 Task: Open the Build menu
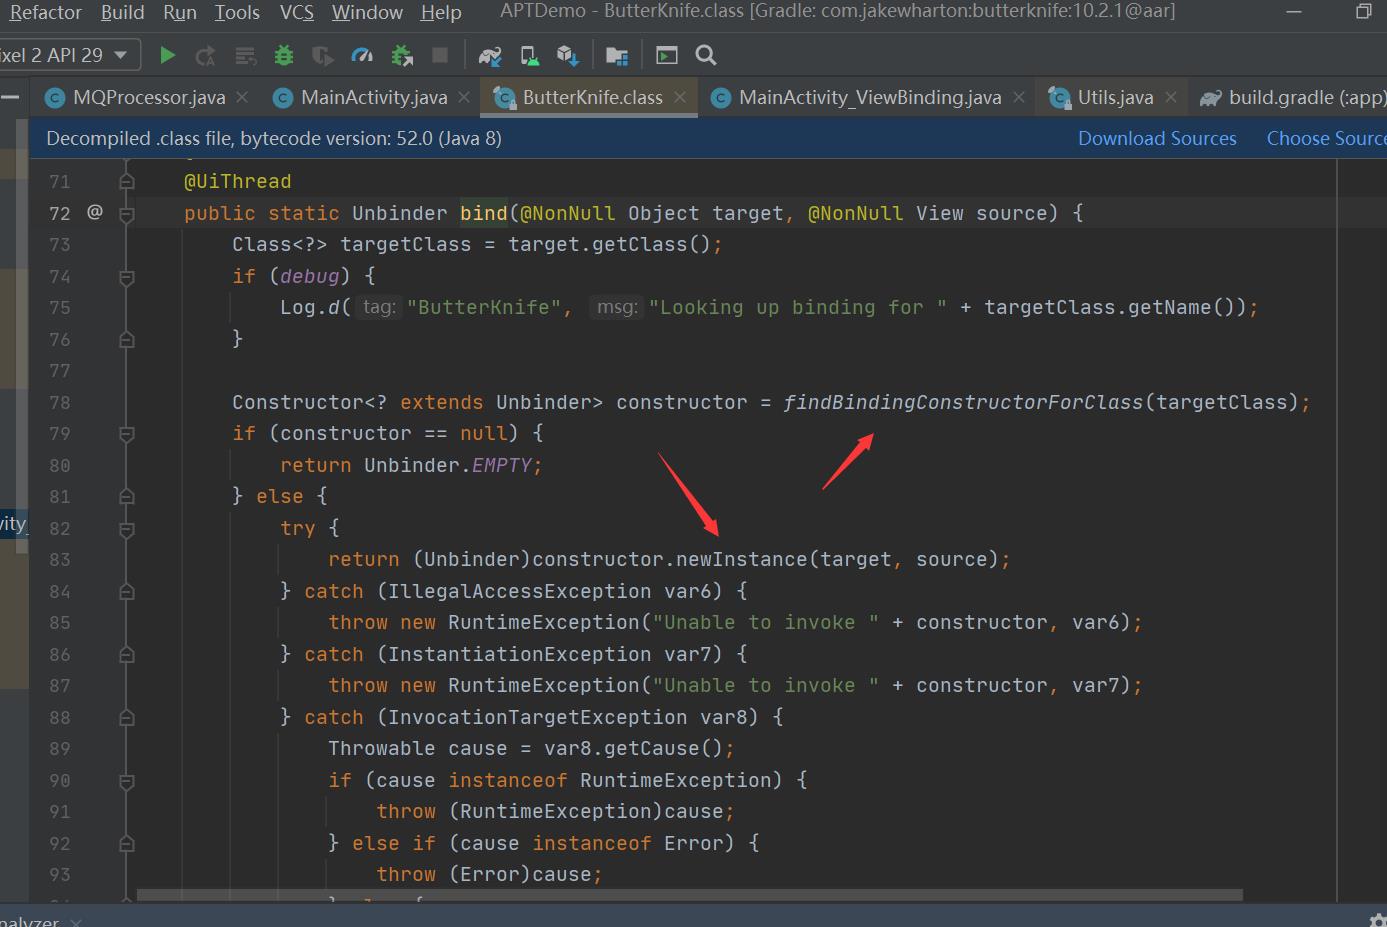pos(123,12)
